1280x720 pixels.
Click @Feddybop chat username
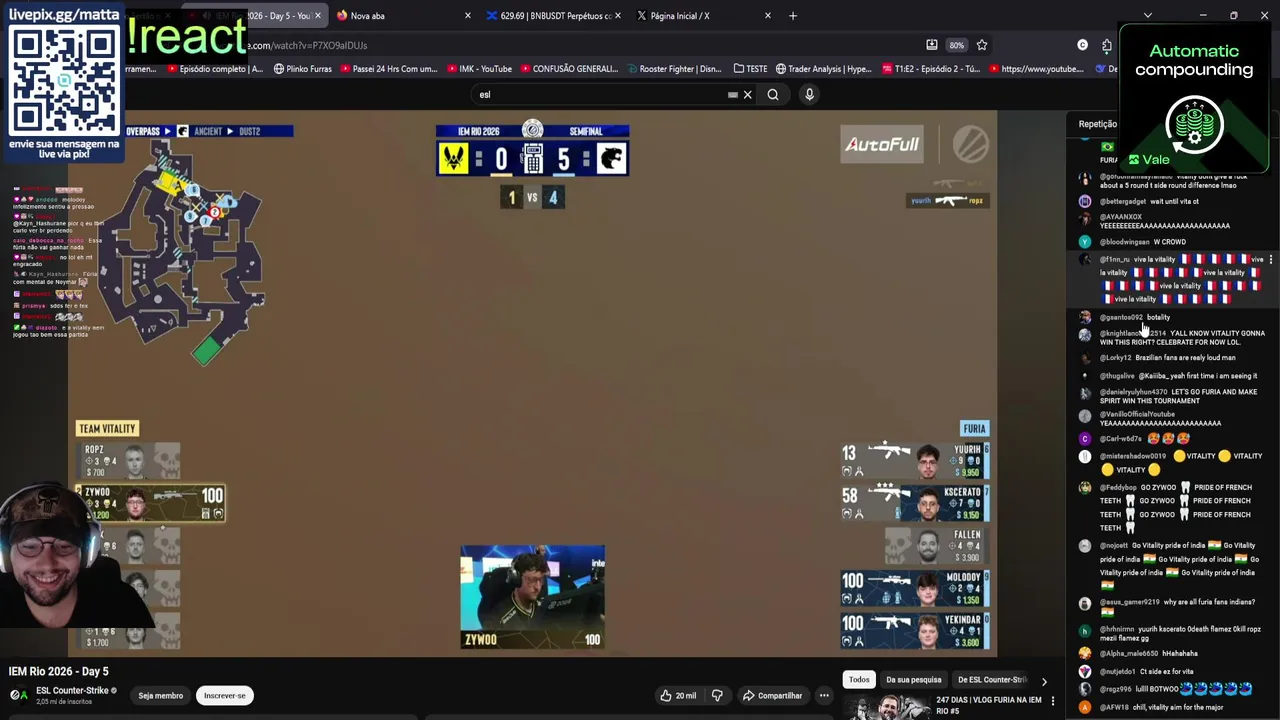pyautogui.click(x=1118, y=488)
